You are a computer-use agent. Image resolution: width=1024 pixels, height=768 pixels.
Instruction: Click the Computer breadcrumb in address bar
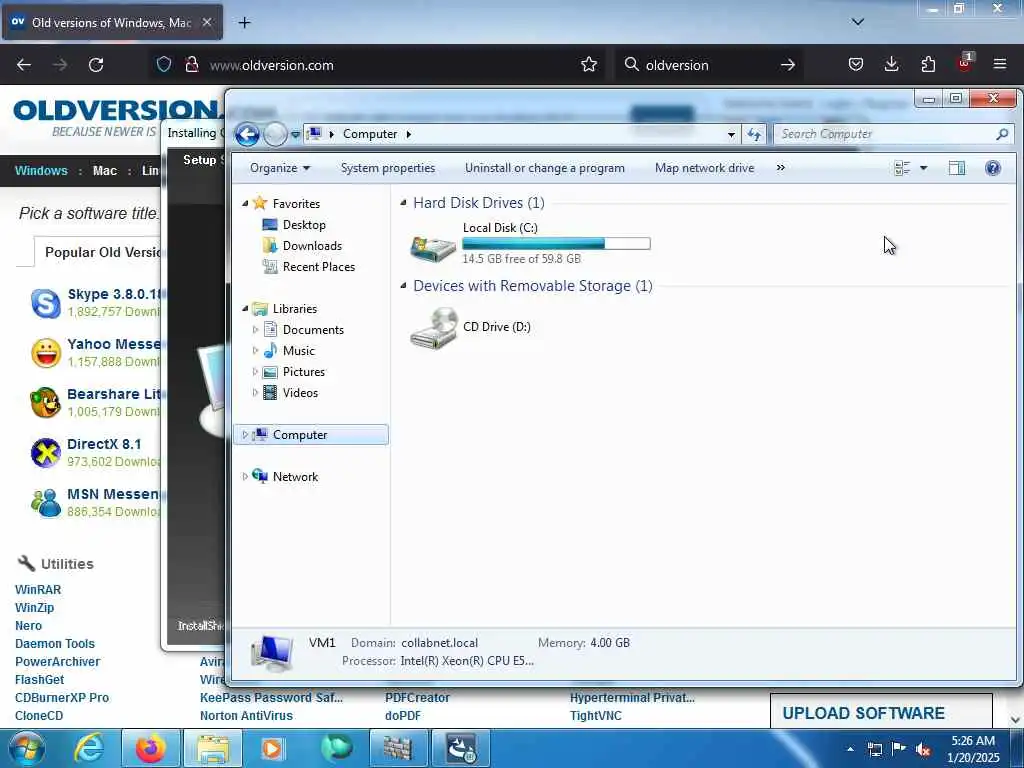370,134
